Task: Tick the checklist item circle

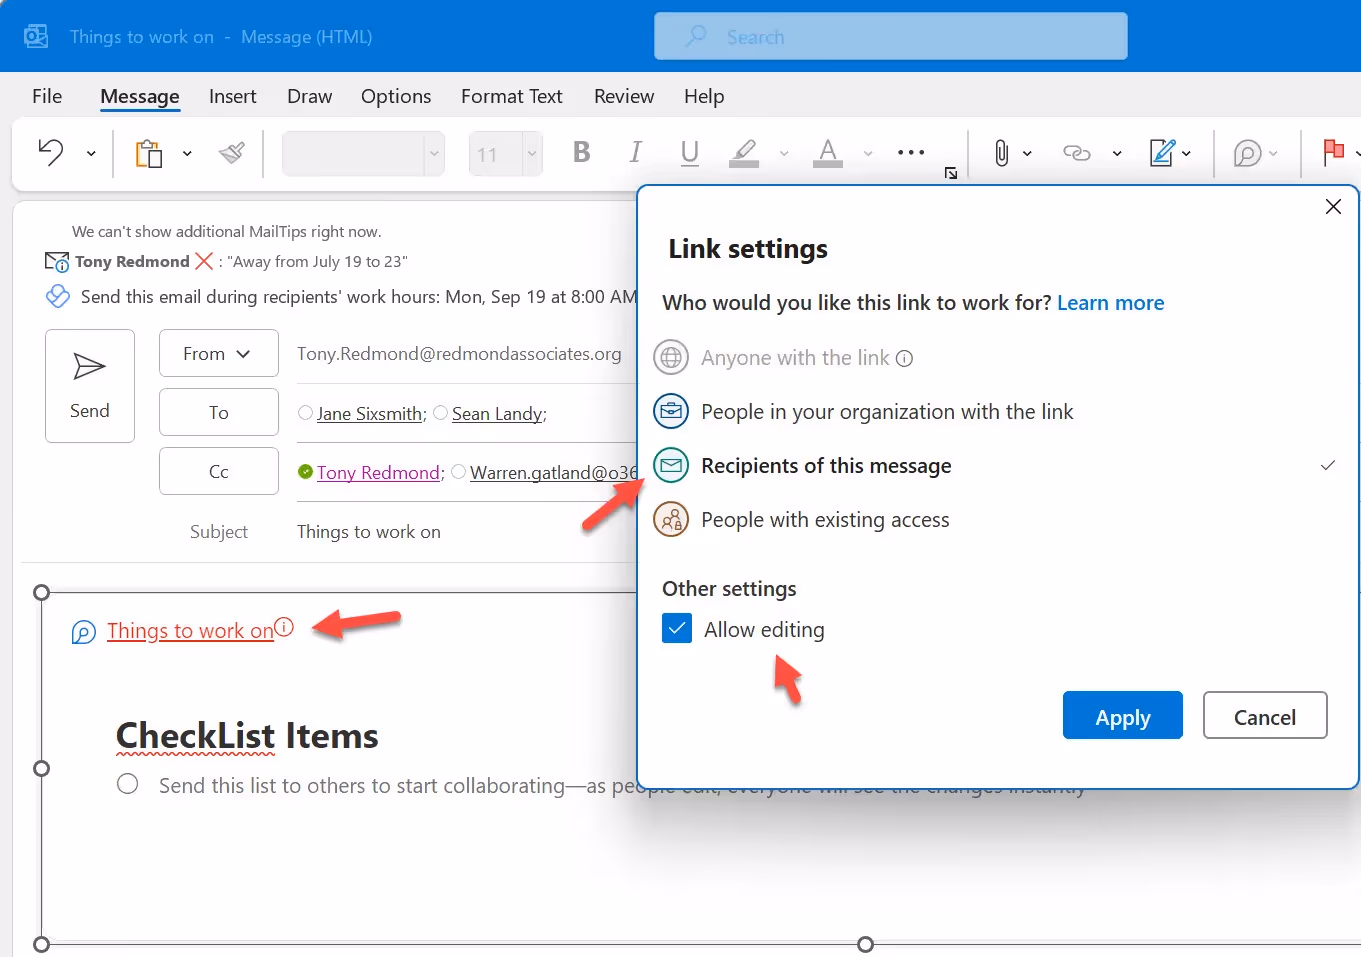Action: [x=127, y=784]
